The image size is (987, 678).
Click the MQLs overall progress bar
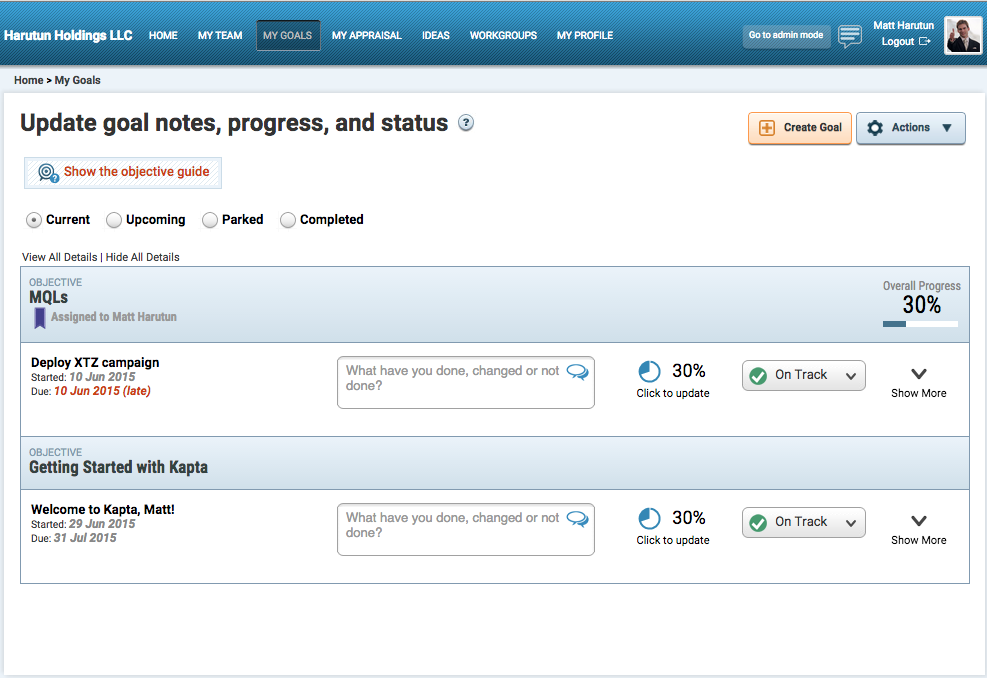point(920,324)
